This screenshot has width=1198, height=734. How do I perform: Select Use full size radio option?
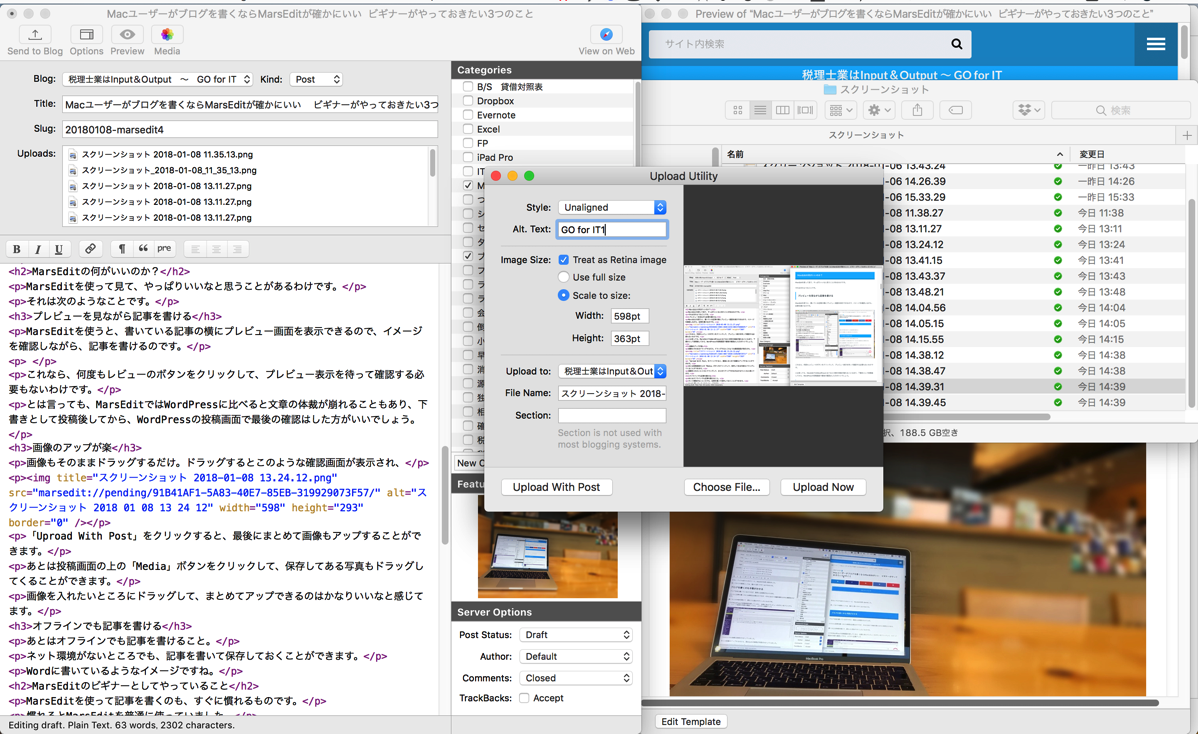pyautogui.click(x=564, y=277)
